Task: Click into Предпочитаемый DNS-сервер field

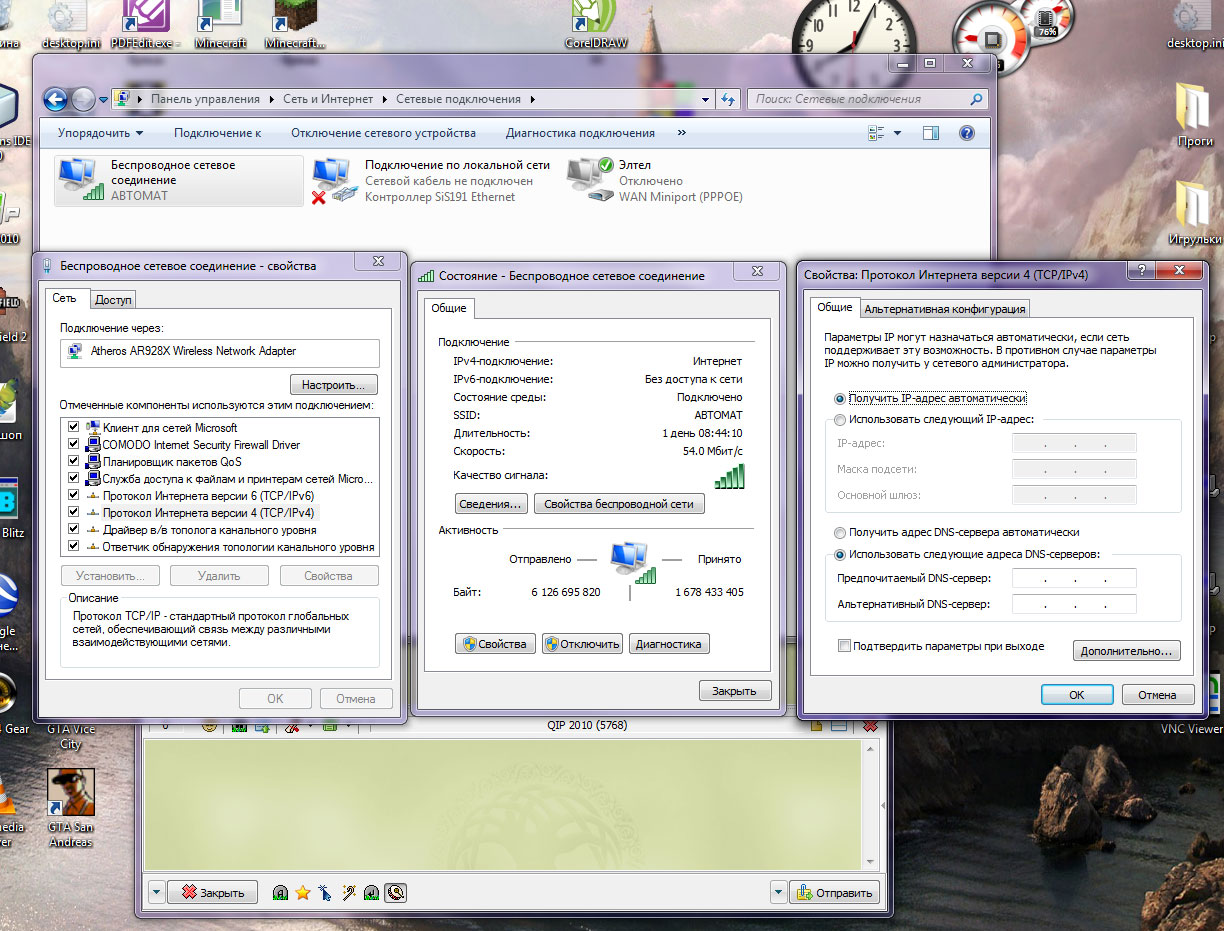Action: (1074, 578)
